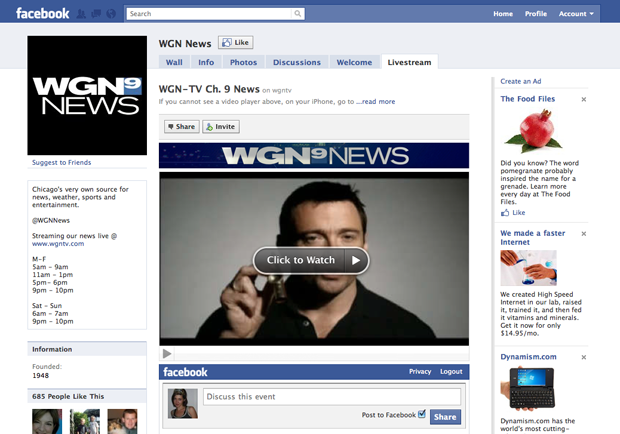Open the Discussions tab
620x434 pixels.
(x=297, y=62)
